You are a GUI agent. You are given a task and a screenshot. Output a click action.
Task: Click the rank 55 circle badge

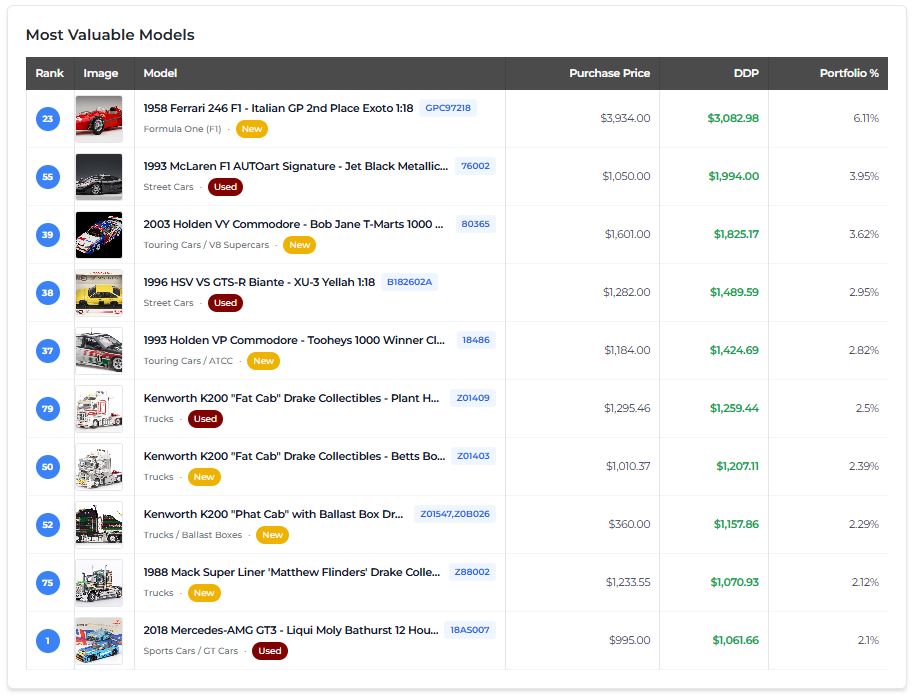[48, 177]
